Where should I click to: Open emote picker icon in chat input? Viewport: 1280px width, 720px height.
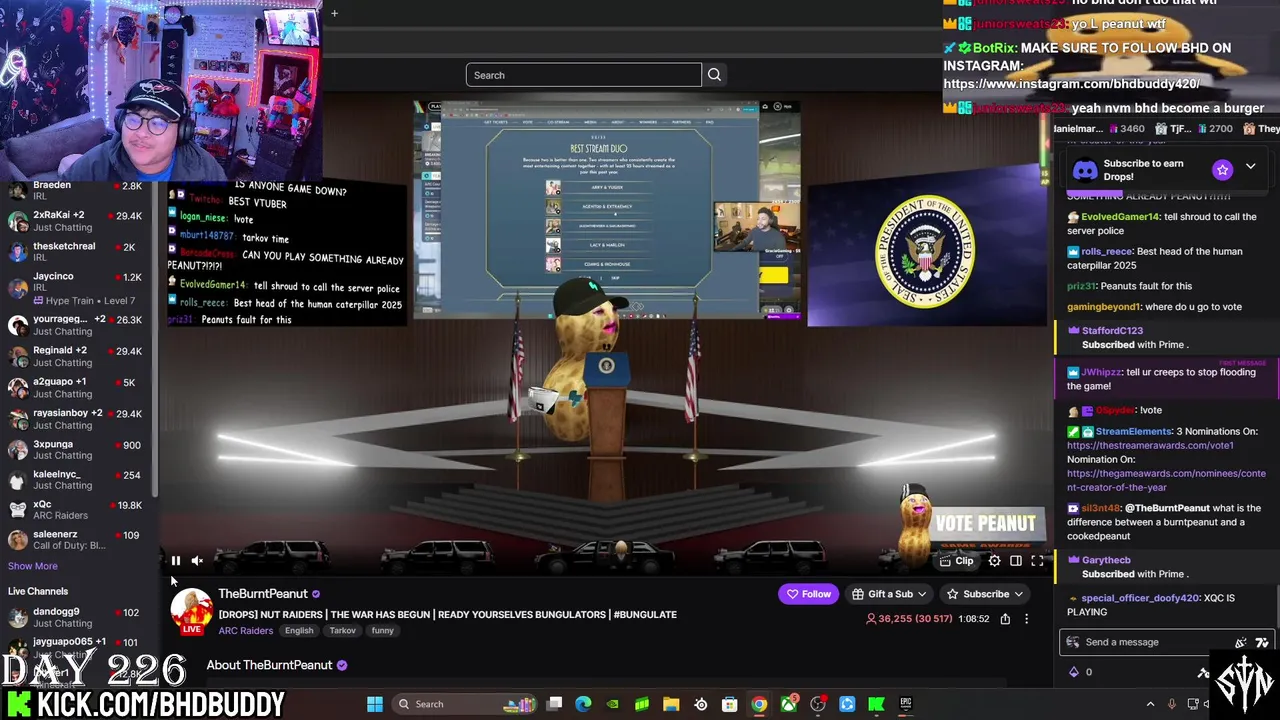click(1262, 642)
